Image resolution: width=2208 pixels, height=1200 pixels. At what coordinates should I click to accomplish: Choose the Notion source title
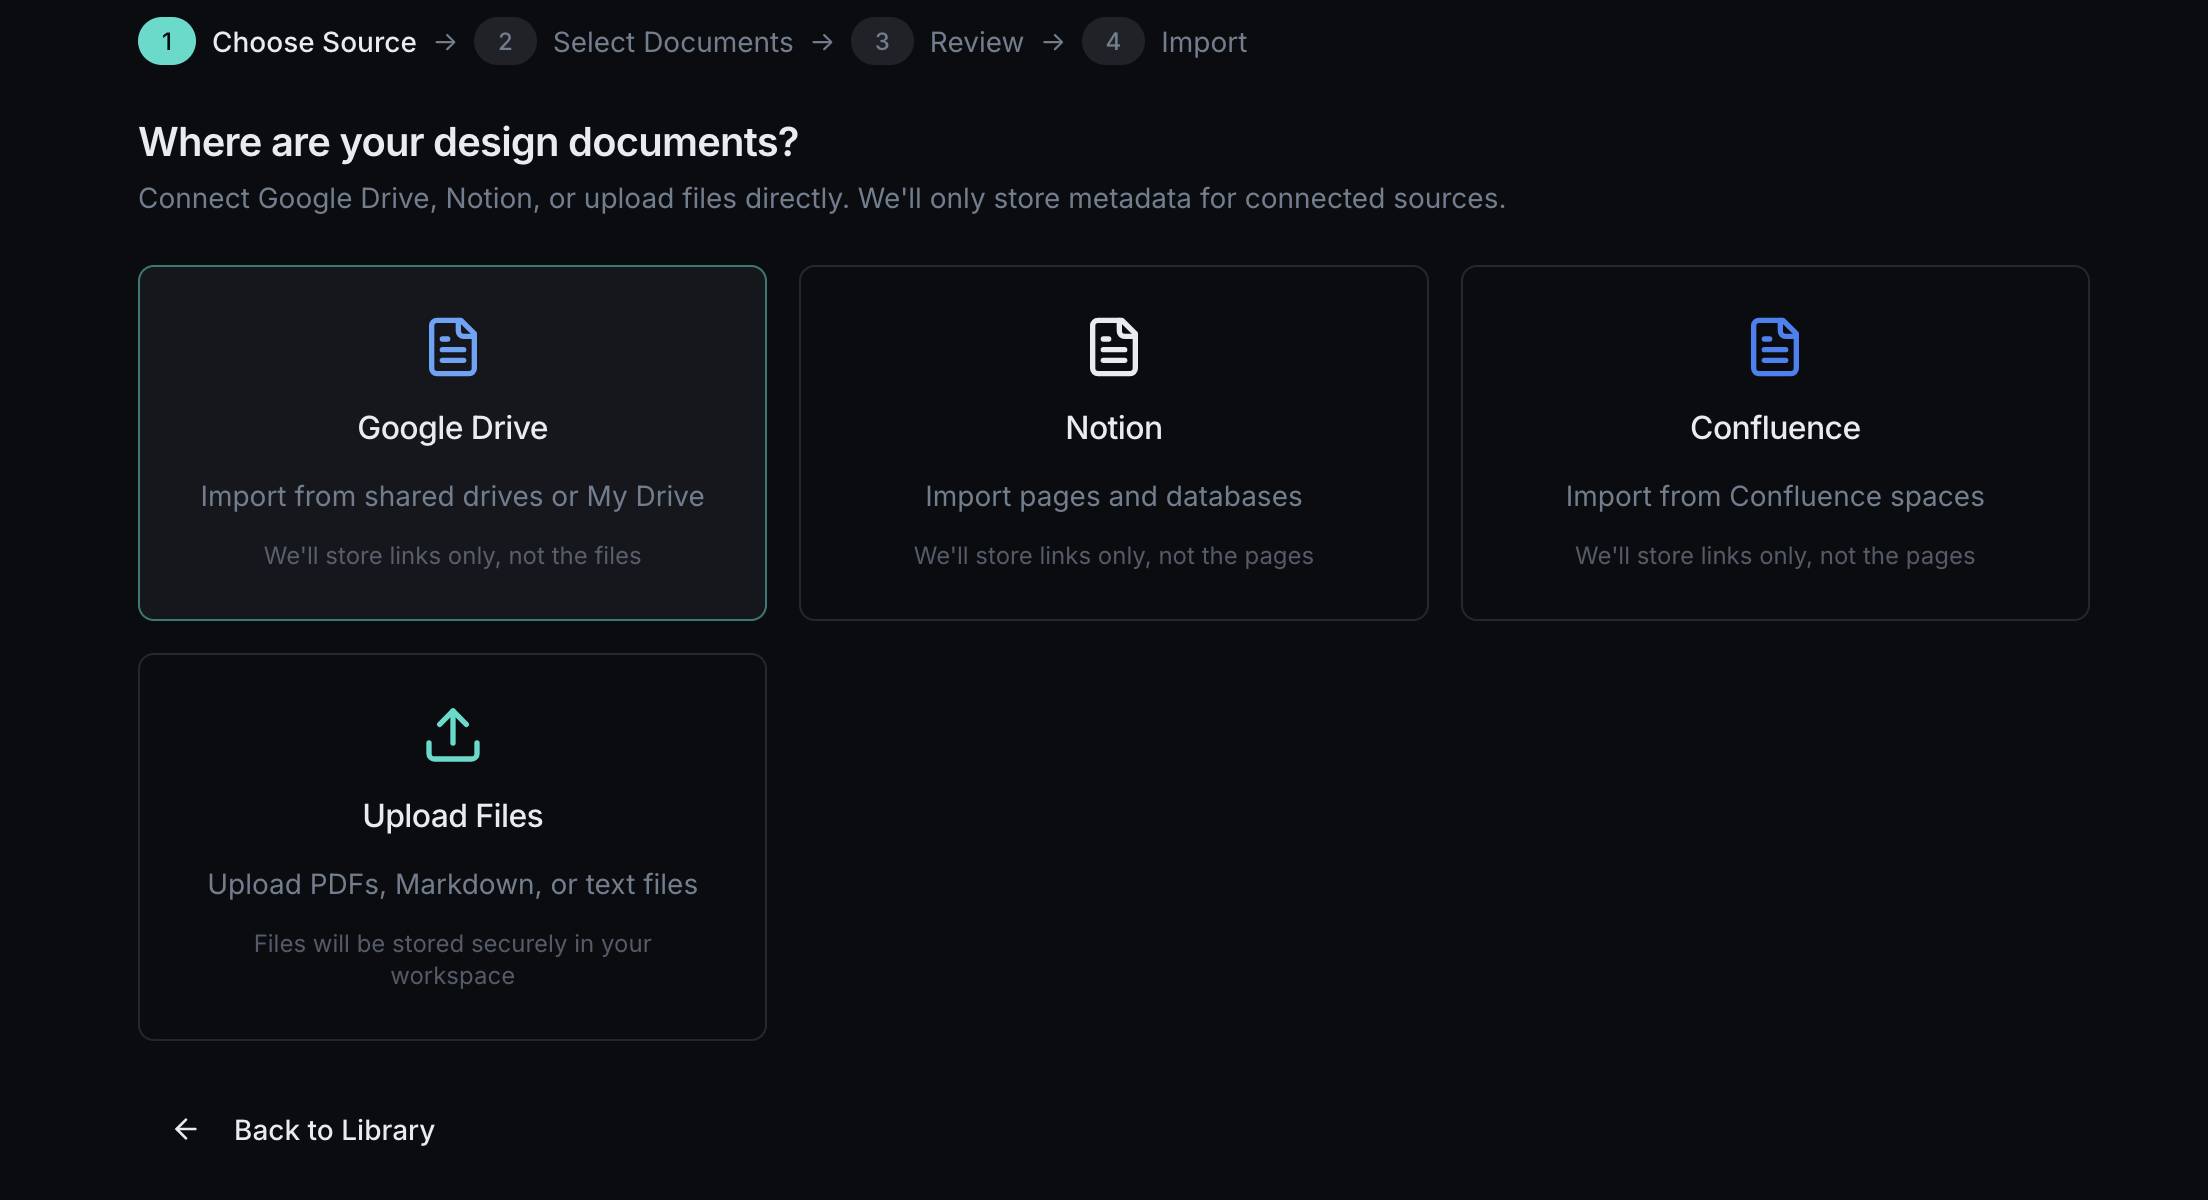point(1113,428)
